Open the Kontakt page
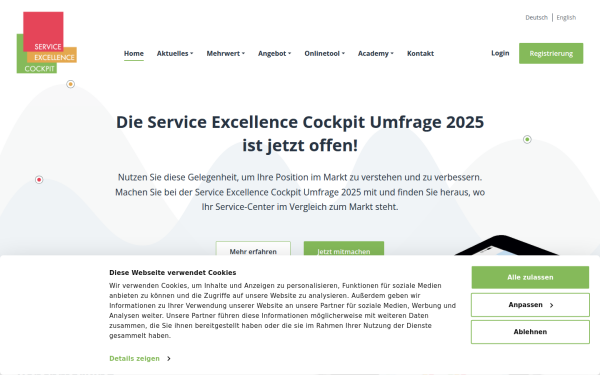This screenshot has width=600, height=375. (420, 54)
